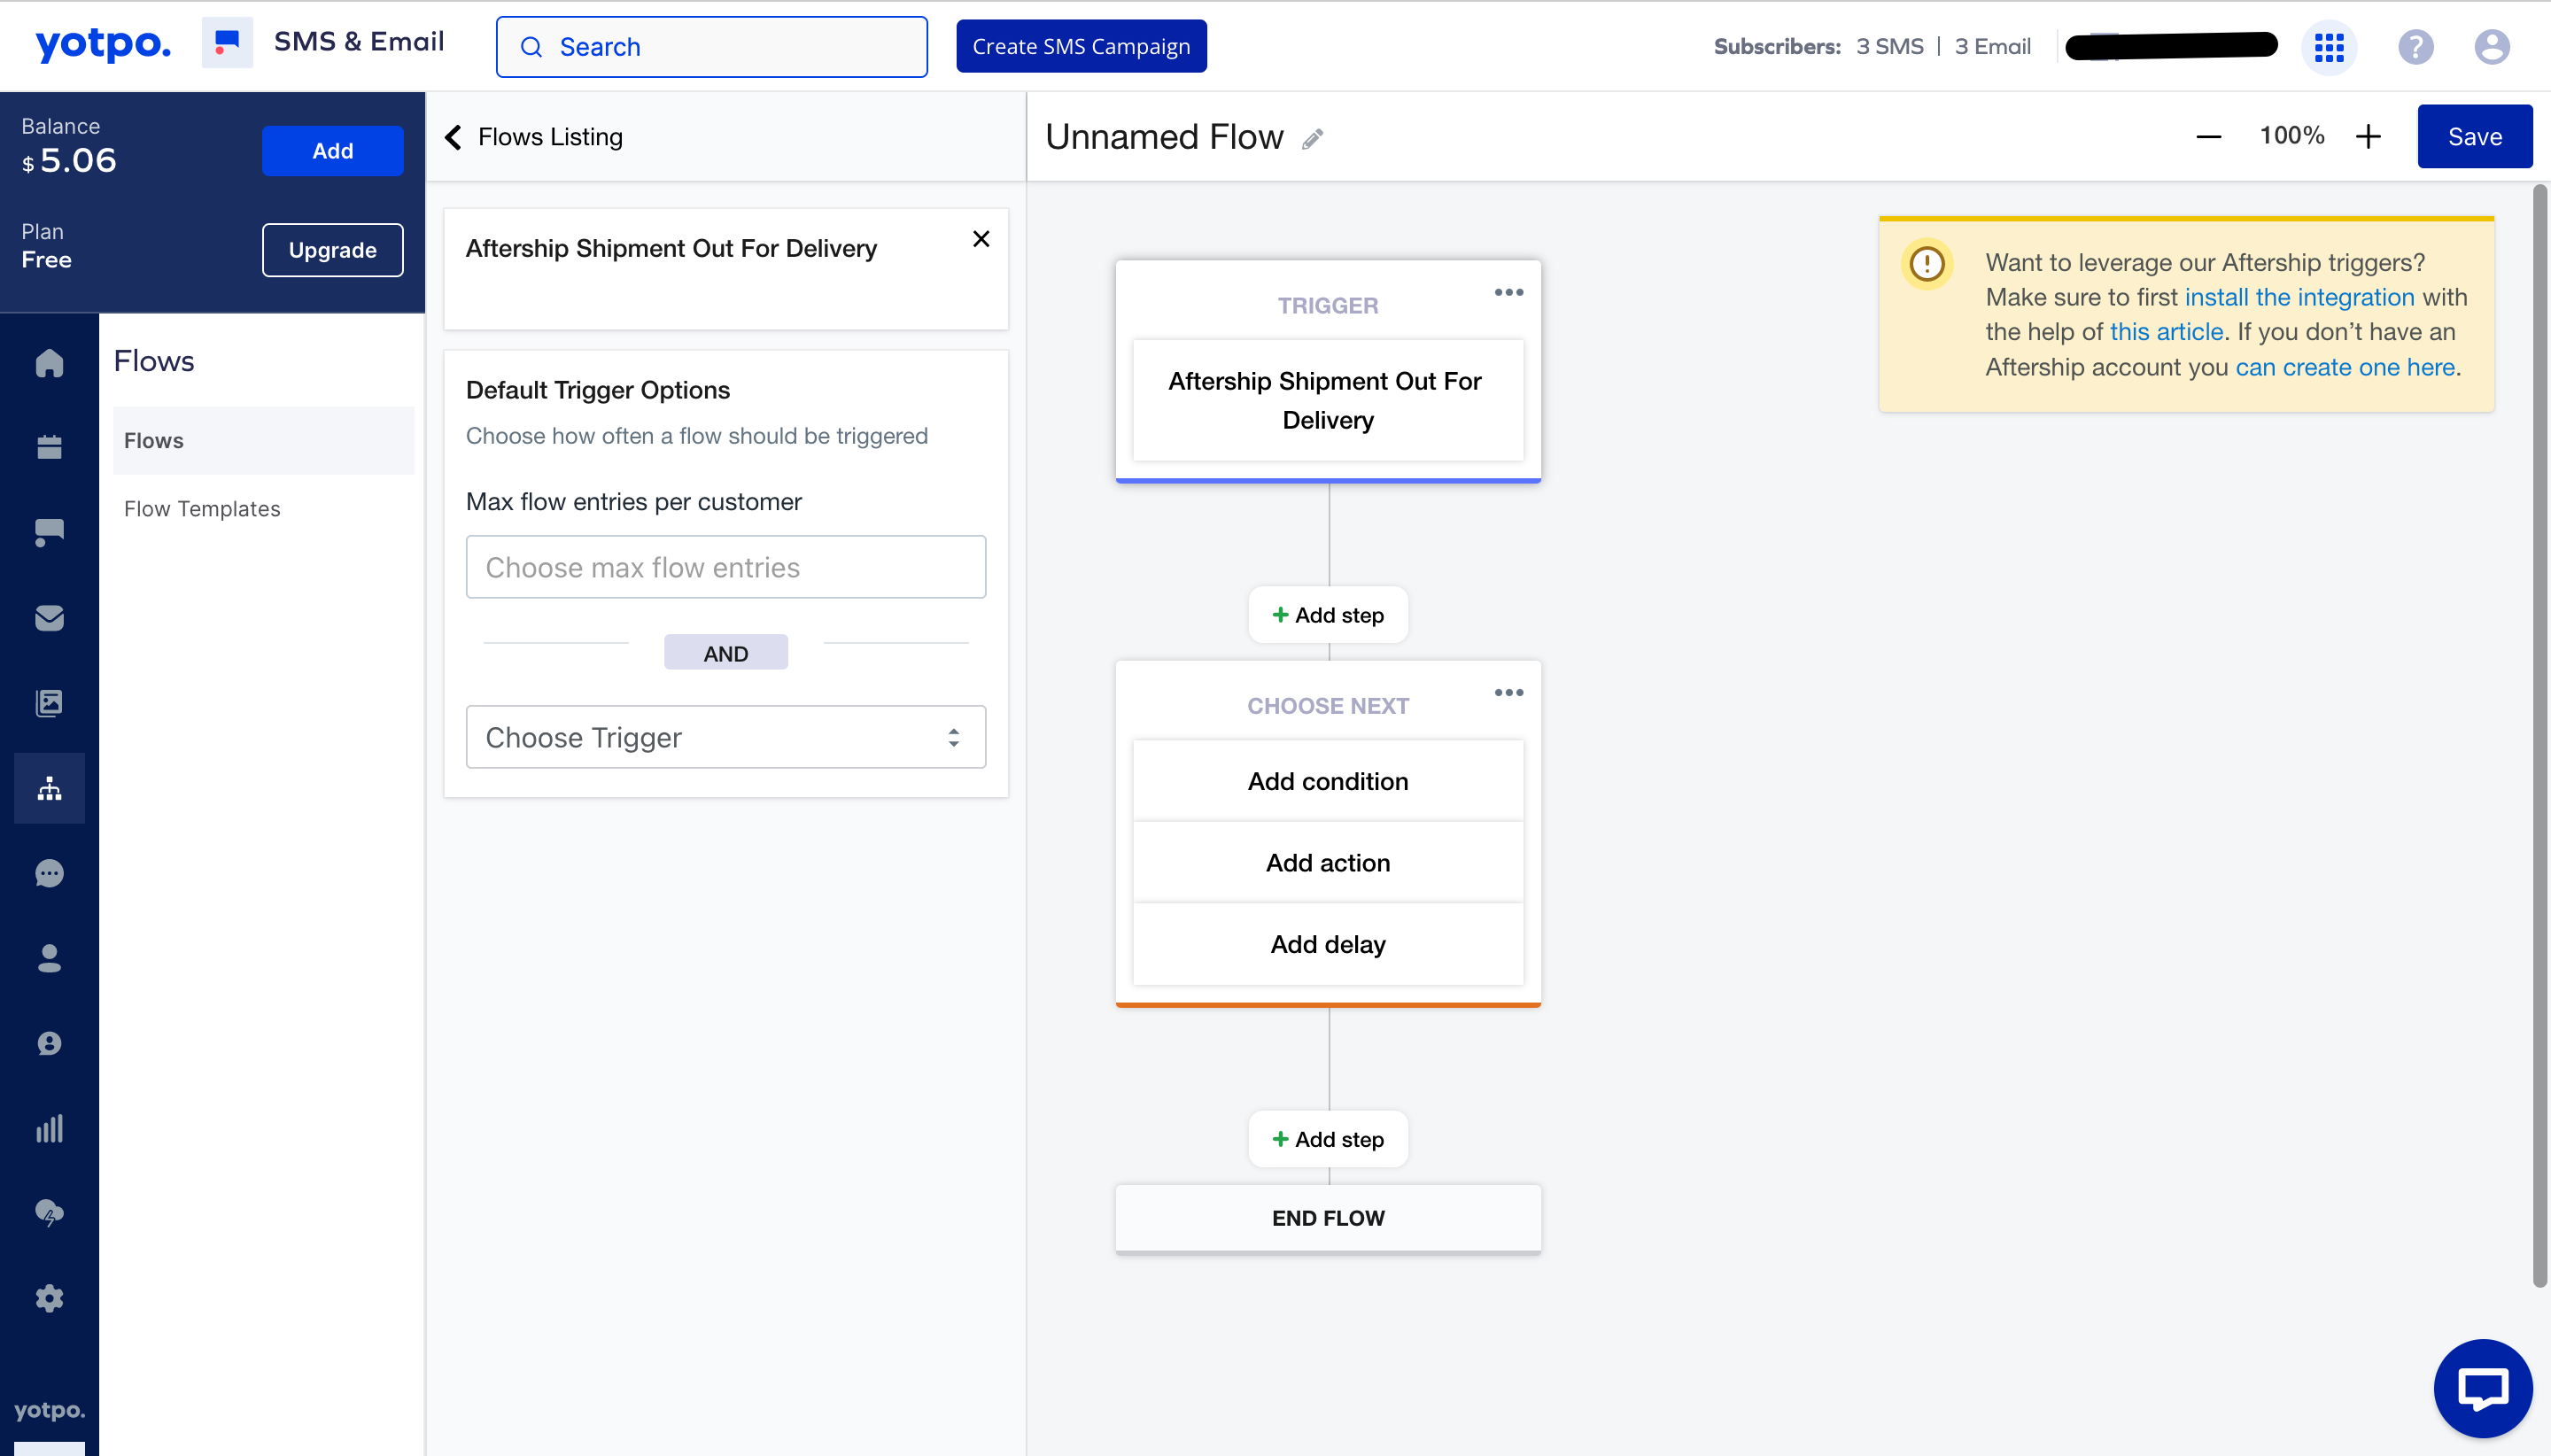Screen dimensions: 2551x1456
Task: Click the Subscribers/Contacts icon in sidebar
Action: [x=49, y=956]
